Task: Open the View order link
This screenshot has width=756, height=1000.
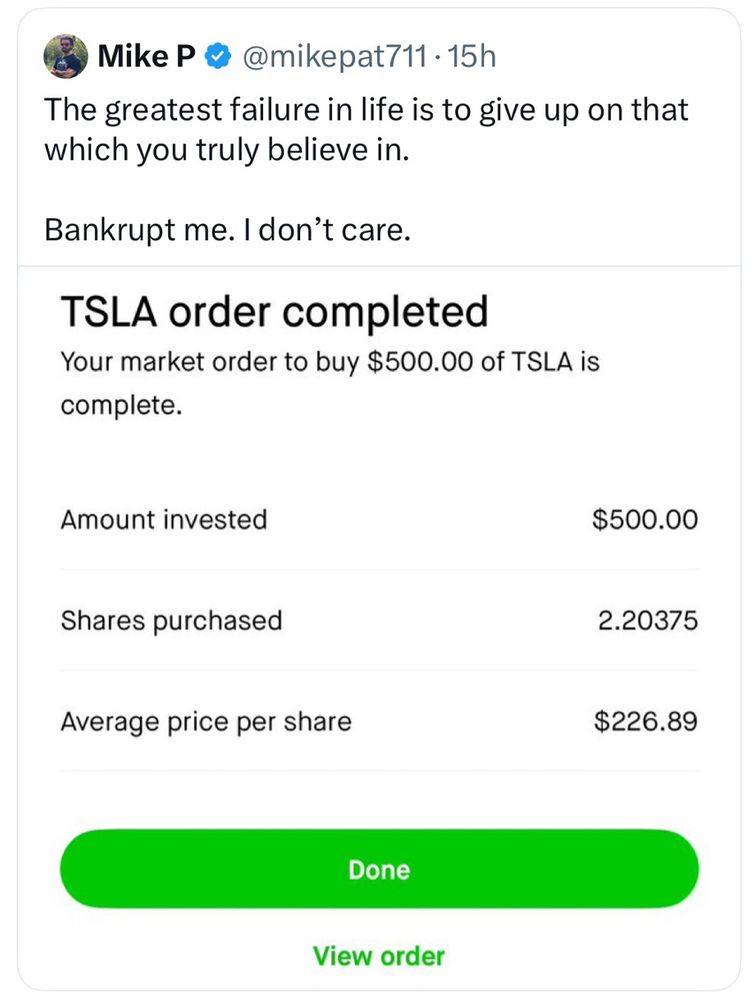Action: 379,955
